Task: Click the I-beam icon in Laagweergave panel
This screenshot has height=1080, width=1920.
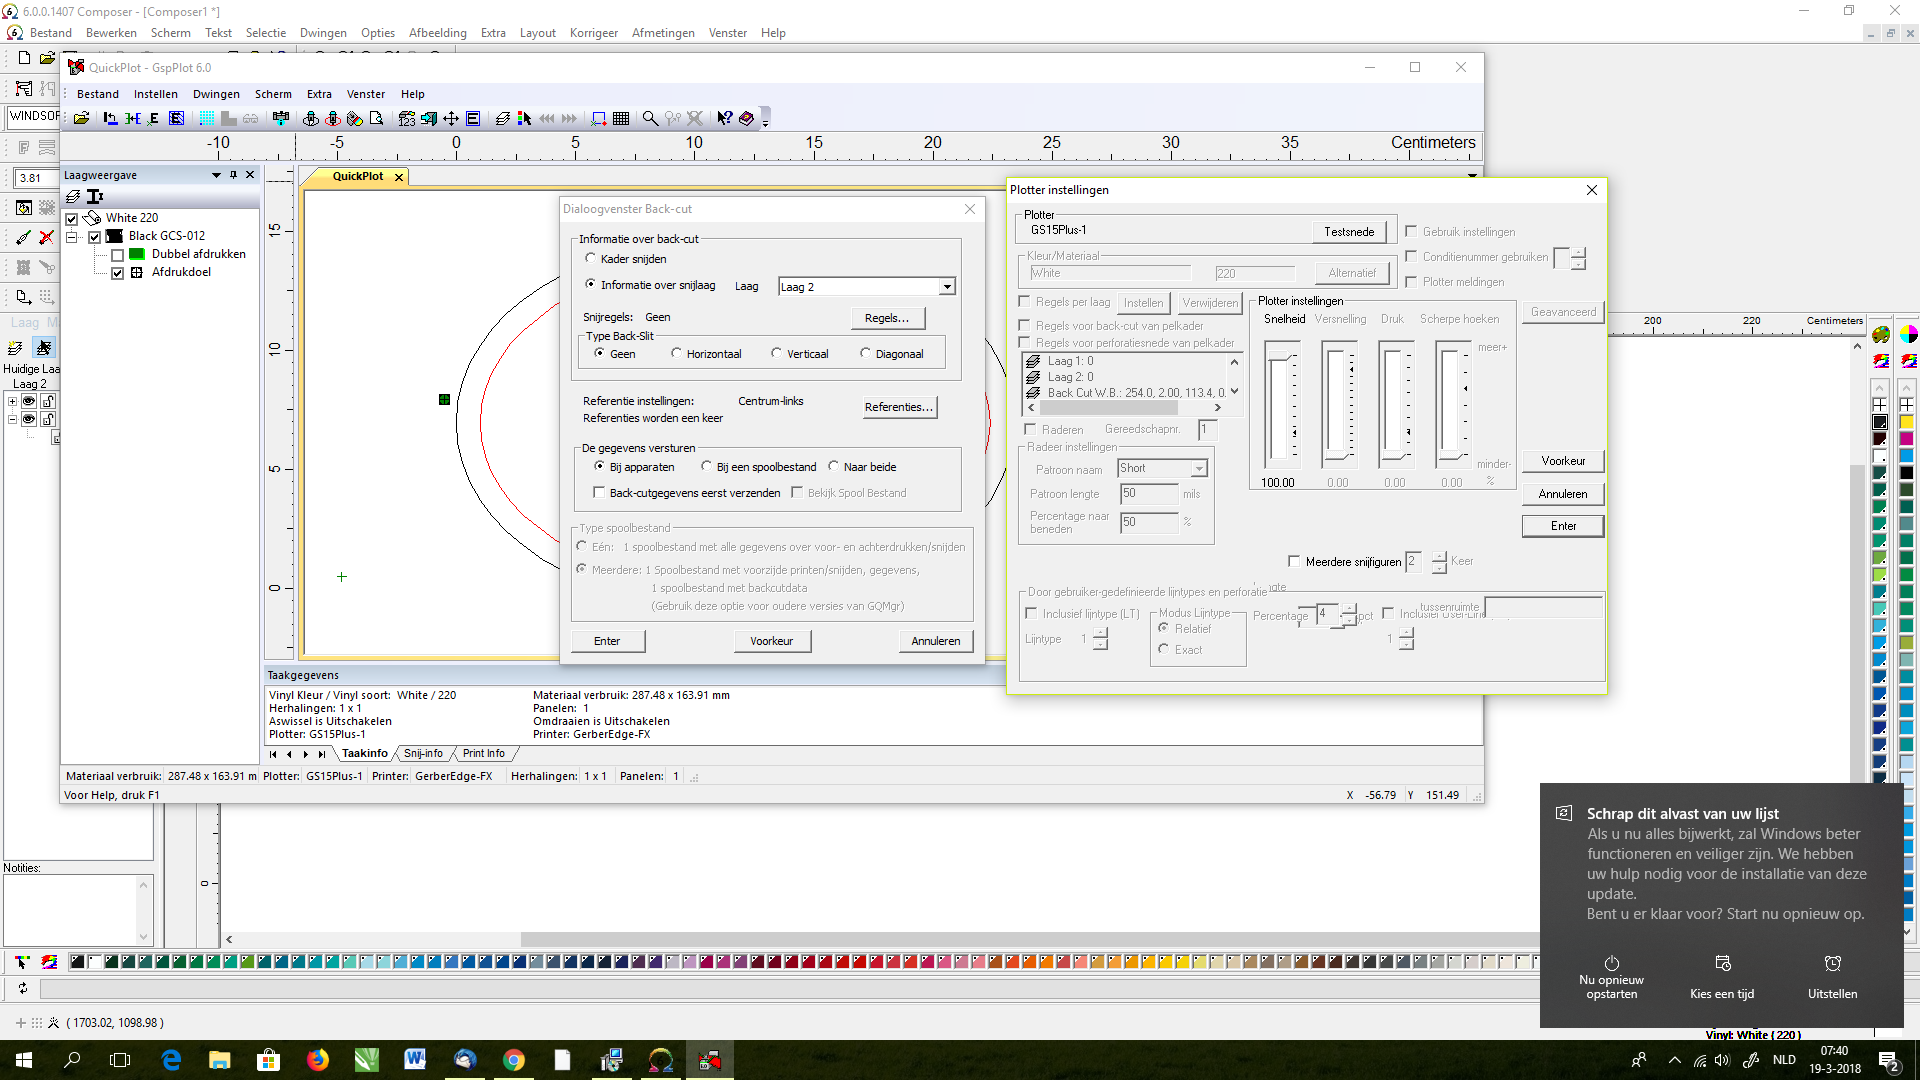Action: pos(95,196)
